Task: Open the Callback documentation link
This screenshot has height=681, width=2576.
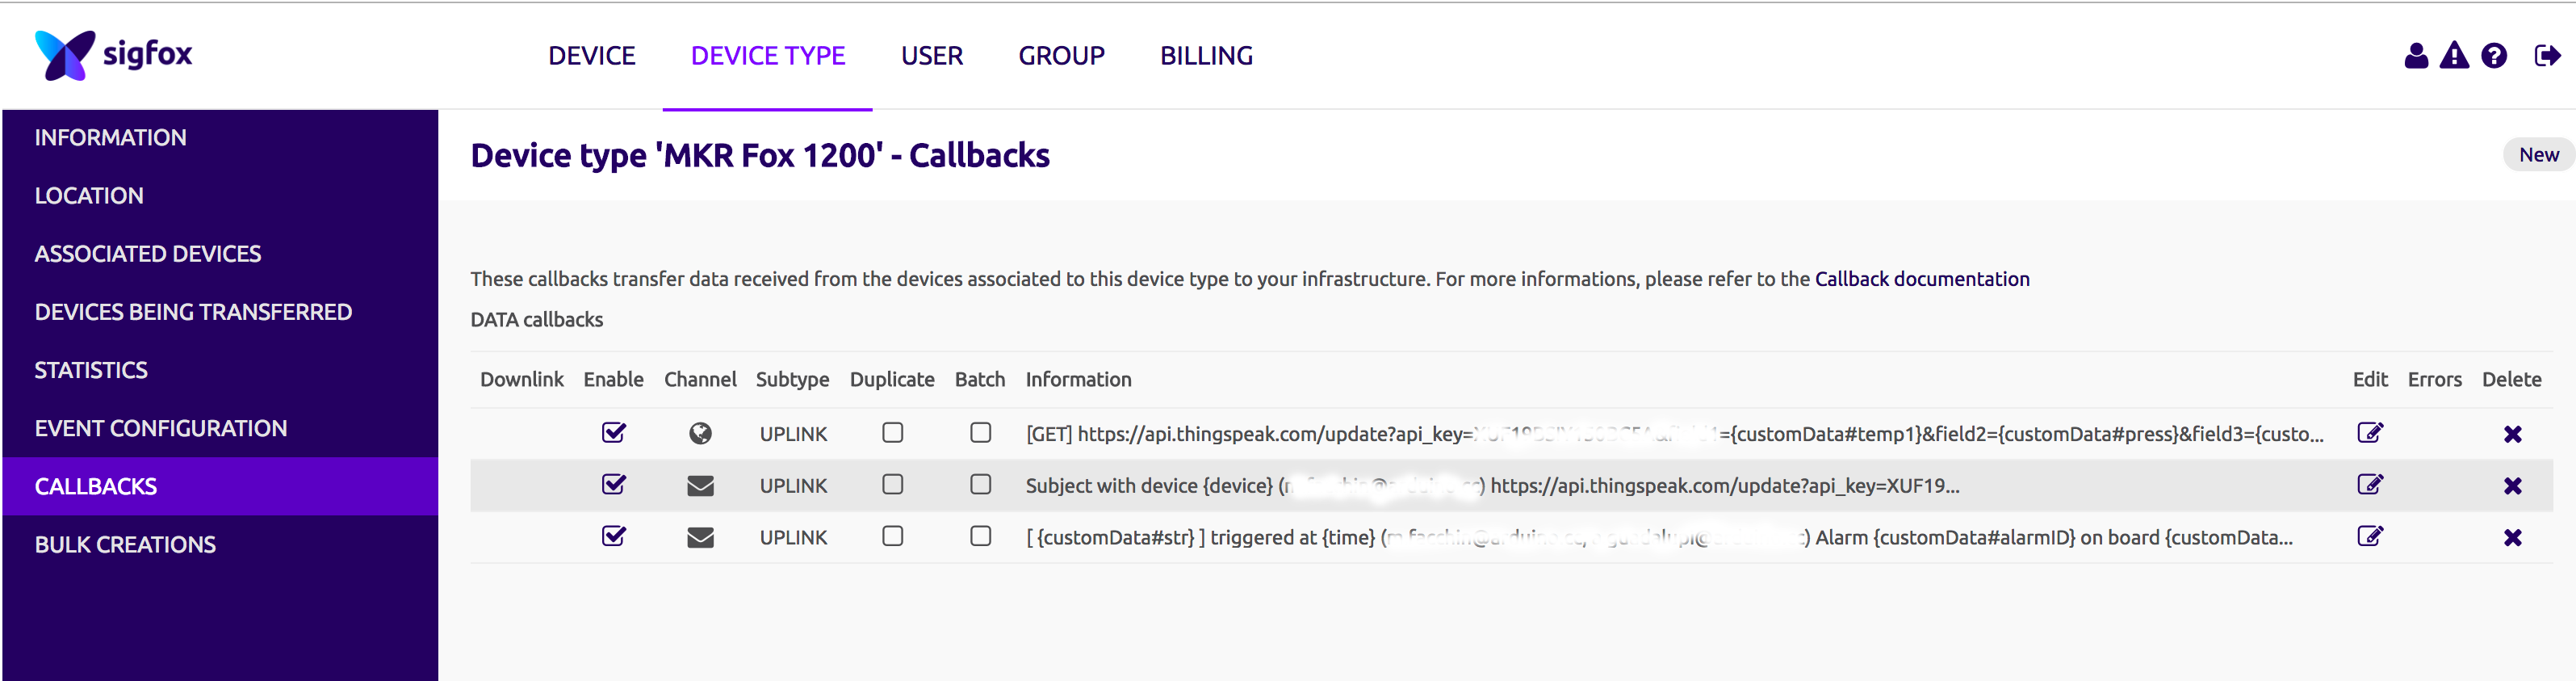Action: pos(1921,279)
